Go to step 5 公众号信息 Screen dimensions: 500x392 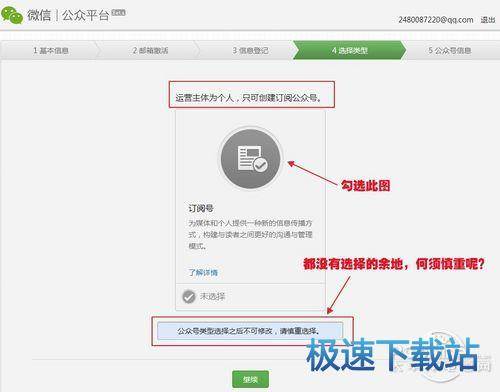pyautogui.click(x=449, y=50)
